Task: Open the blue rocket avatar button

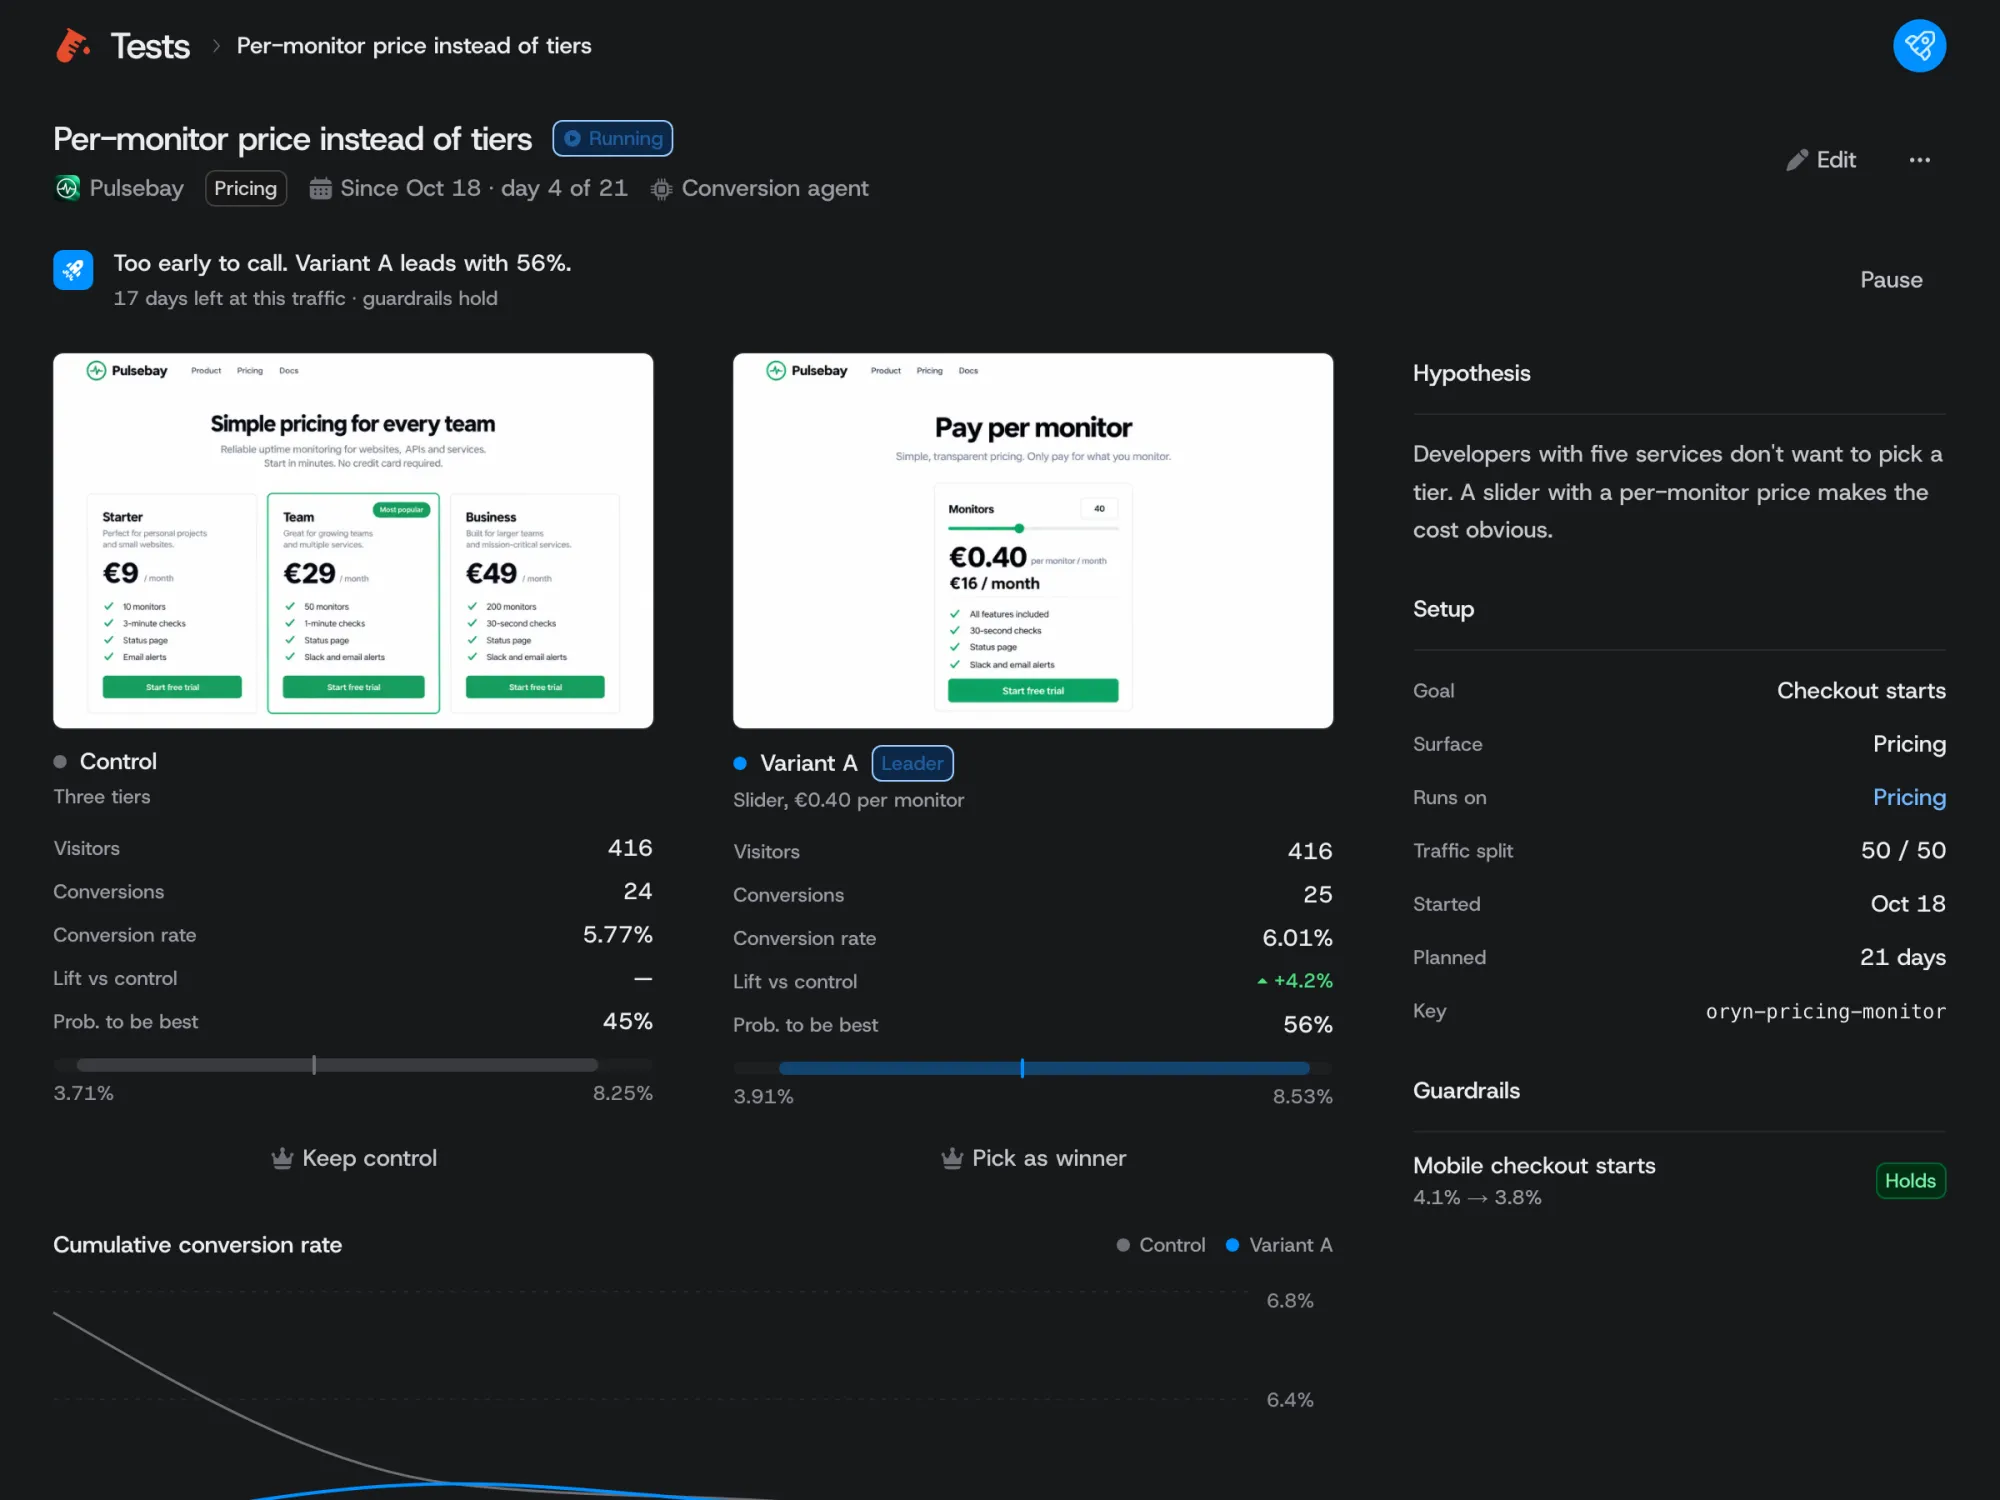Action: 1919,46
